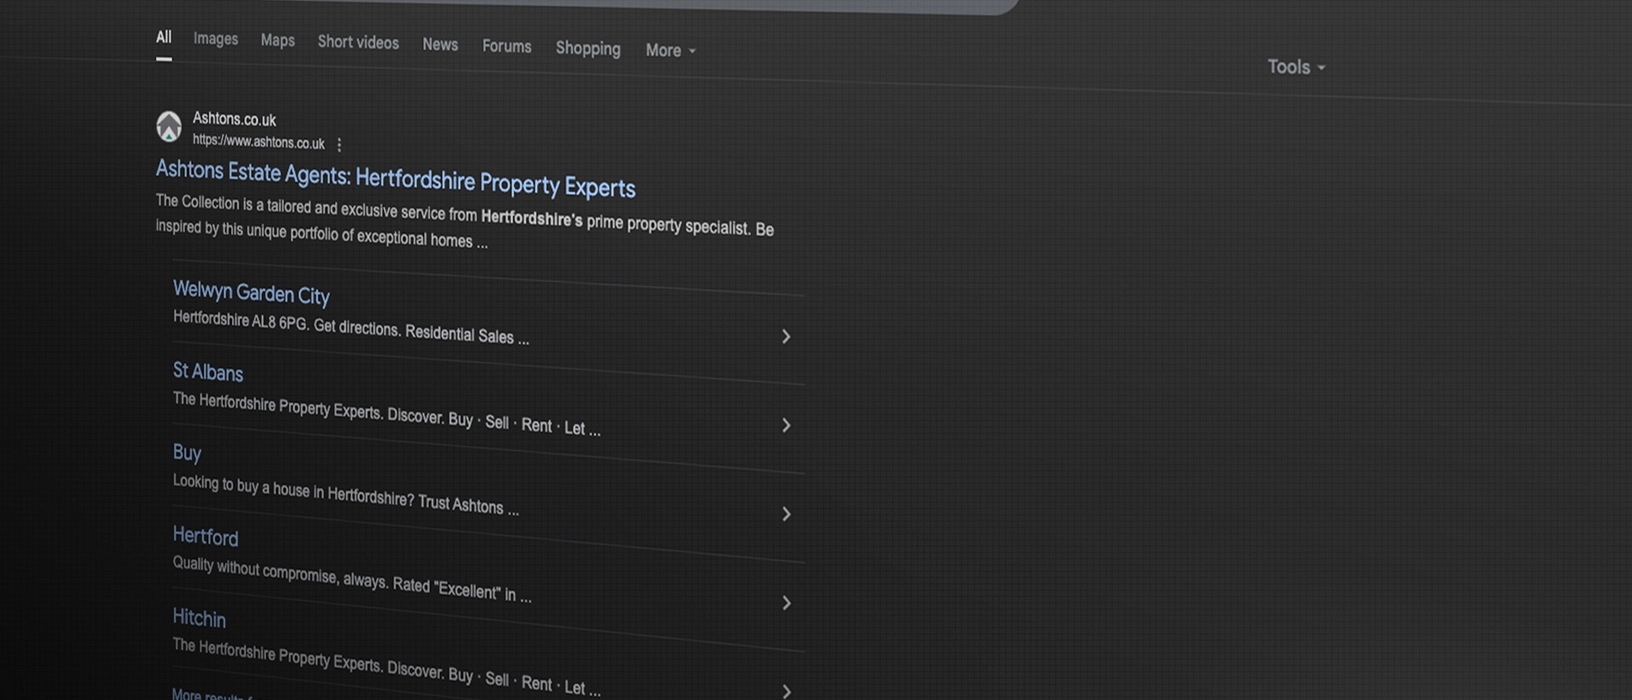The width and height of the screenshot is (1632, 700).
Task: Click the https://www.ashtons.co.uk URL text
Action: (x=258, y=142)
